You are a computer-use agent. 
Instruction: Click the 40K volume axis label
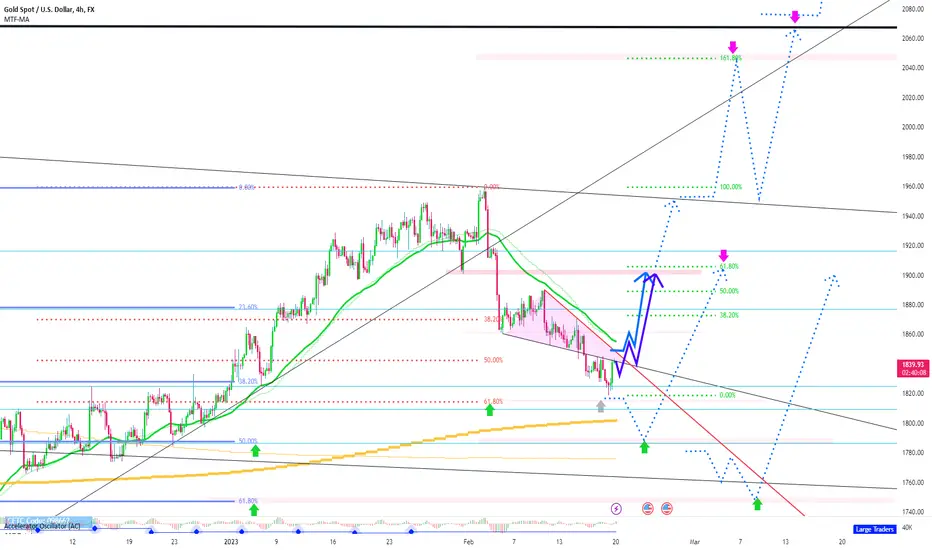[x=907, y=527]
